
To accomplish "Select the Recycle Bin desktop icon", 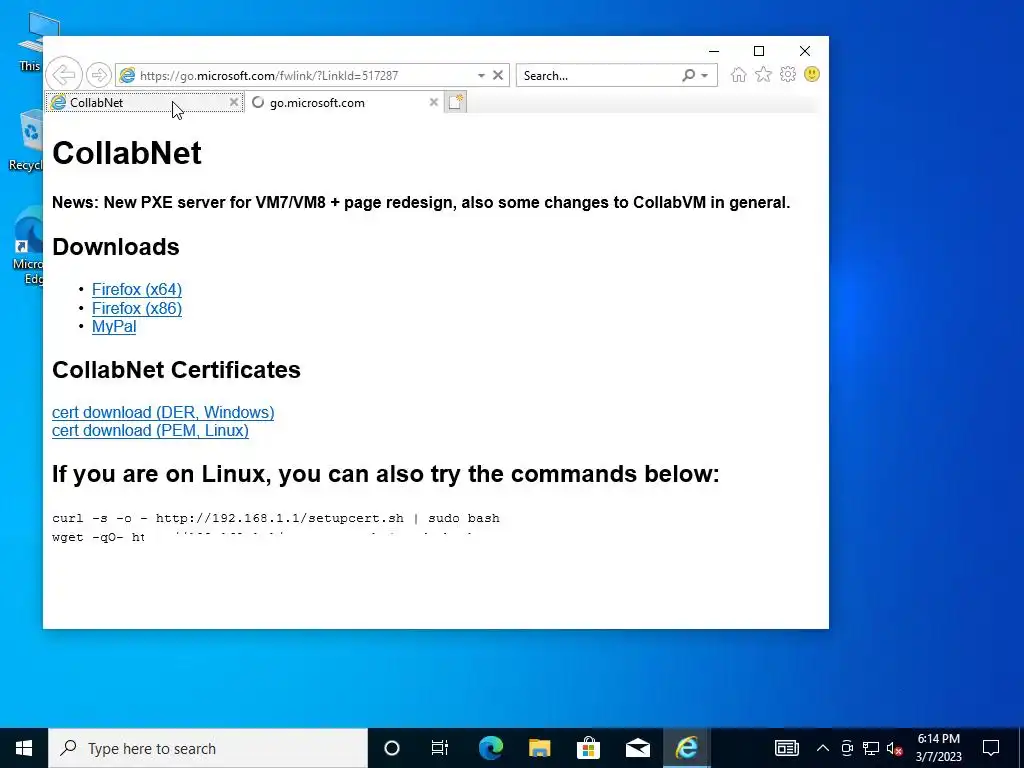I will tap(26, 140).
